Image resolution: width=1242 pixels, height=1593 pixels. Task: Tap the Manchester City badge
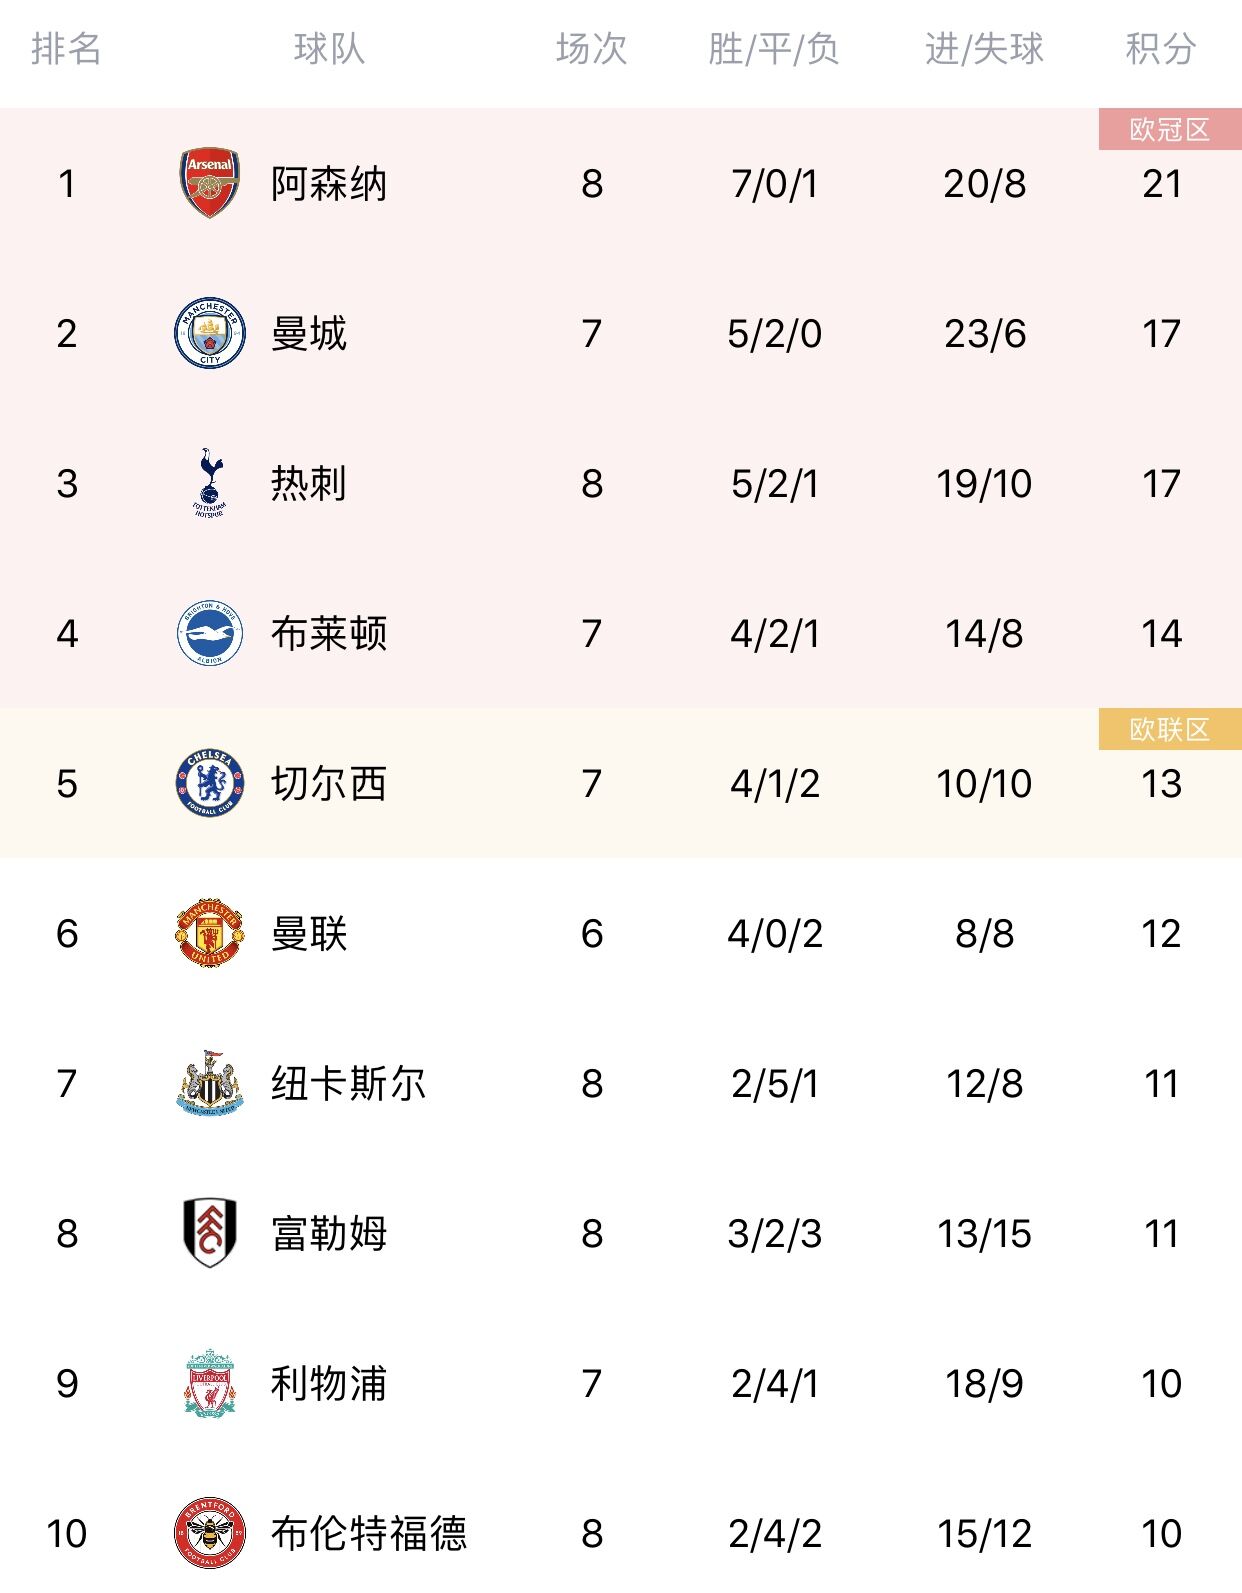[x=210, y=334]
